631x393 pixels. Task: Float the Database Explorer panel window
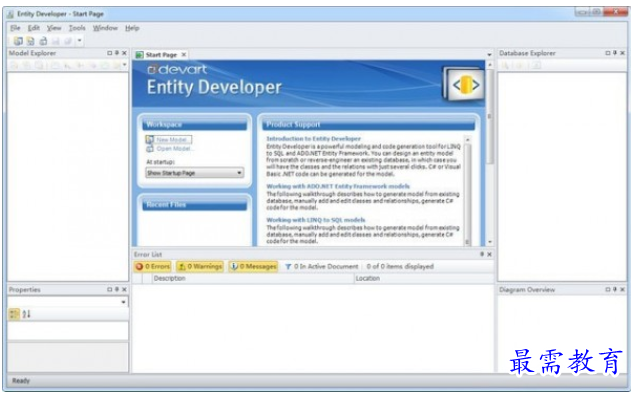608,53
